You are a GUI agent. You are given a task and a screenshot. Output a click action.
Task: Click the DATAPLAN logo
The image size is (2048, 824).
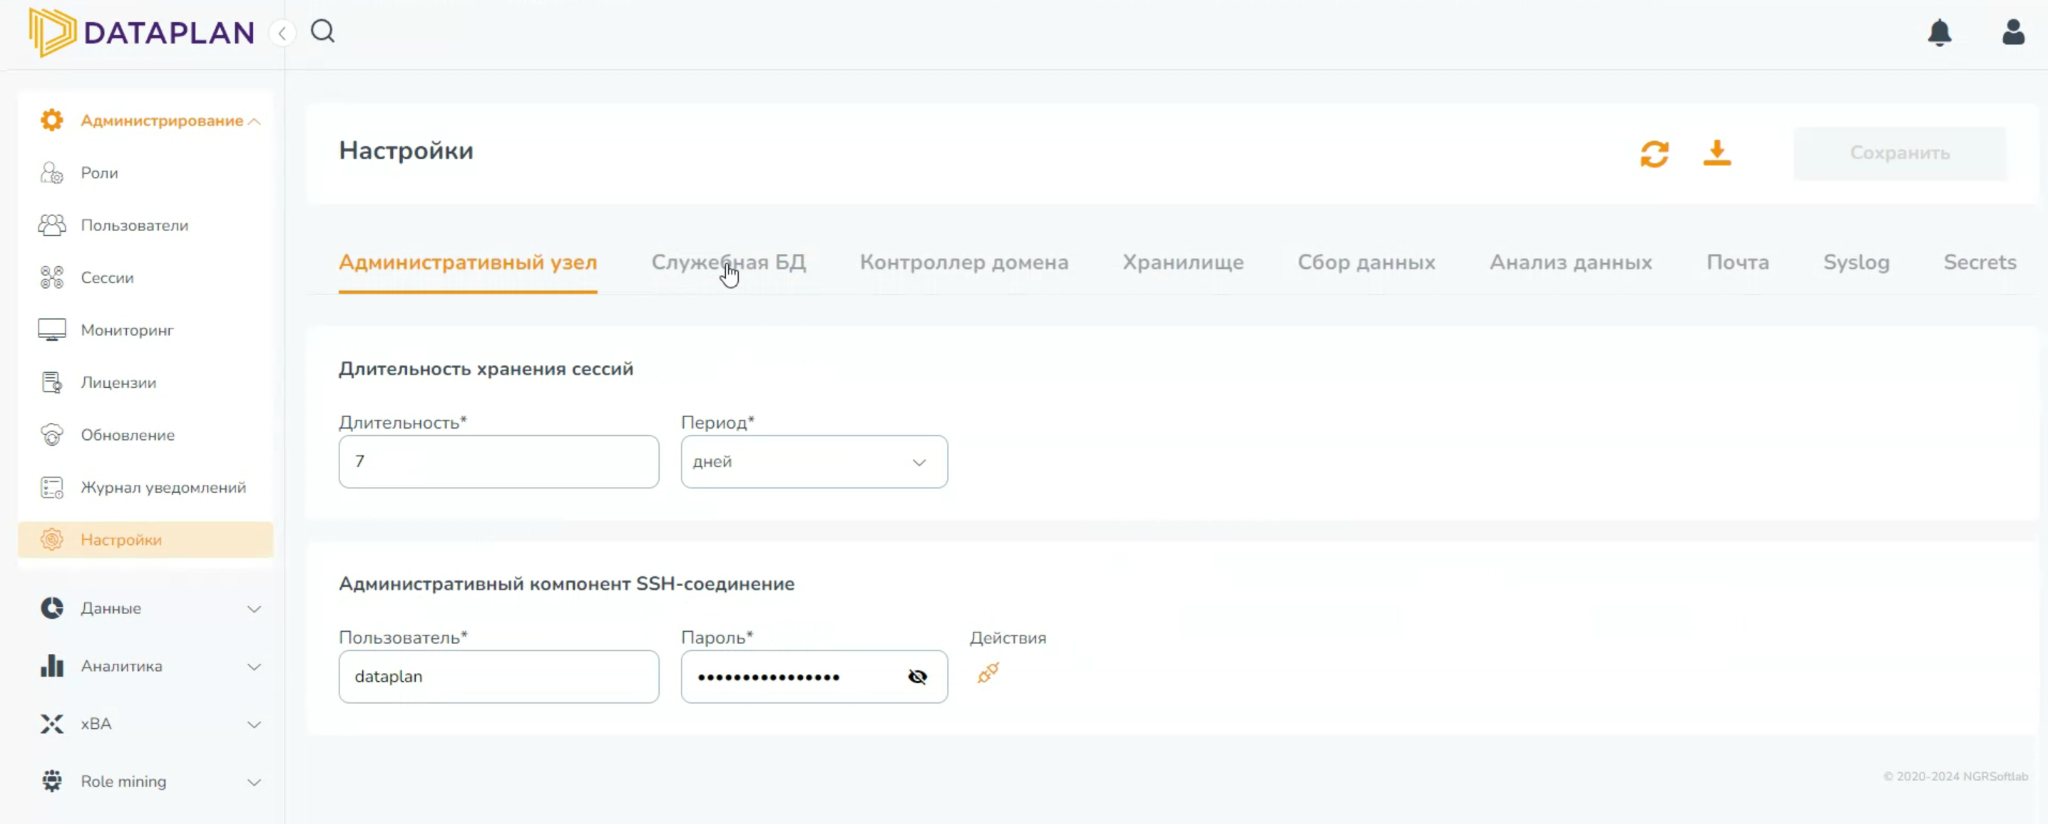point(142,33)
